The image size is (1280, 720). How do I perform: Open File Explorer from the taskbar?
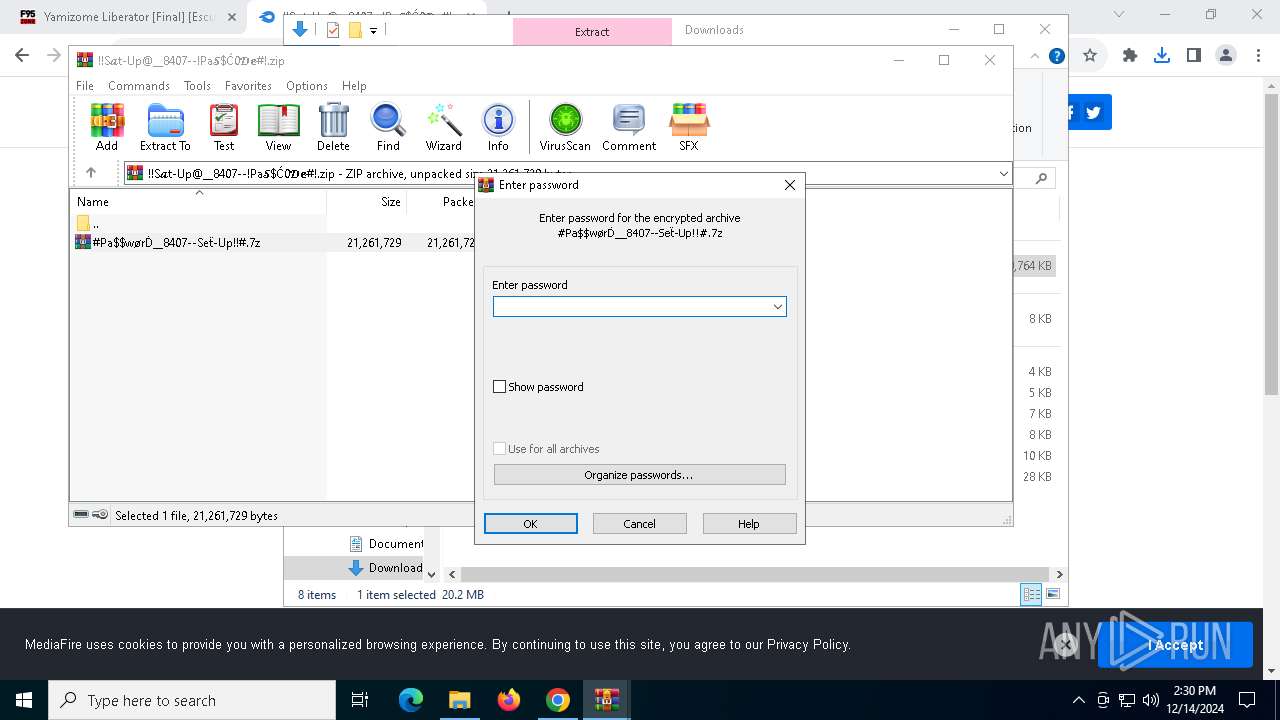460,700
